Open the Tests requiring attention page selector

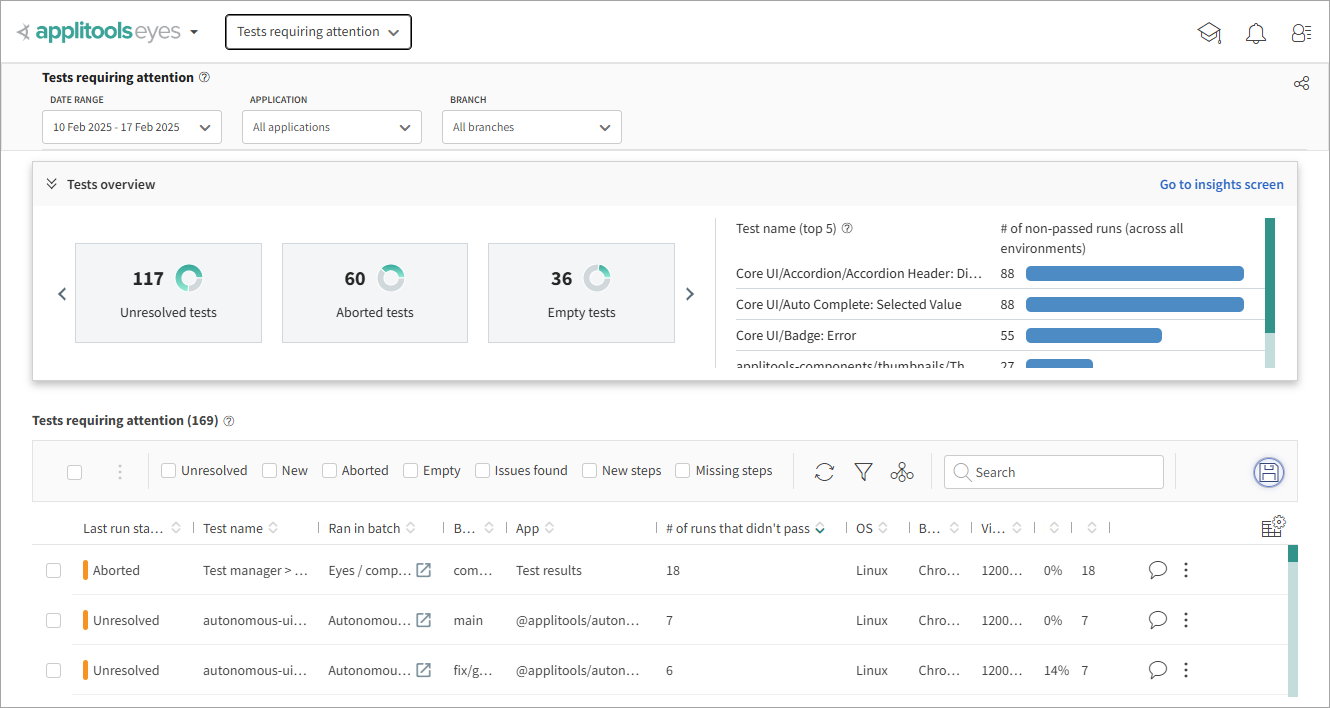(318, 32)
